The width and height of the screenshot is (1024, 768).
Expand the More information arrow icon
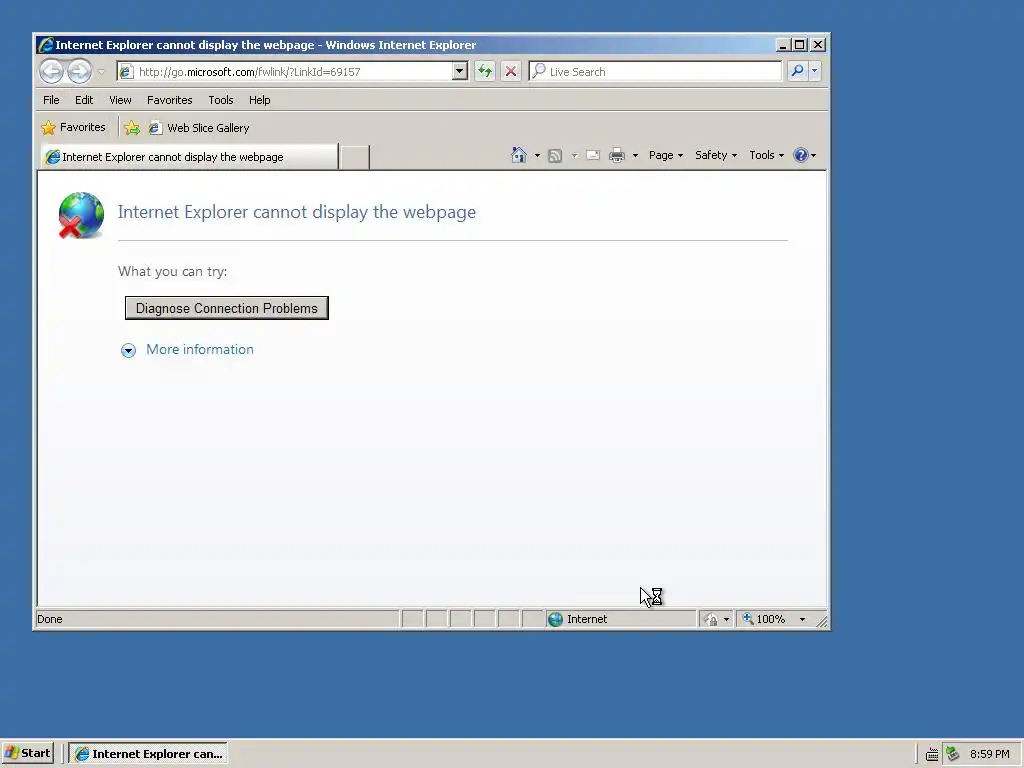129,351
